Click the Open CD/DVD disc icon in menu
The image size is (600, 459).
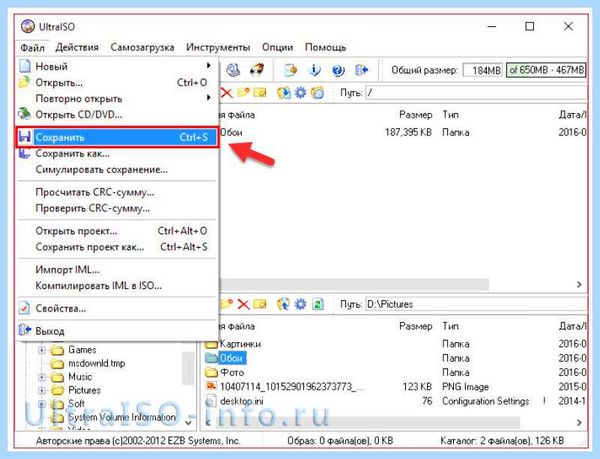point(24,114)
